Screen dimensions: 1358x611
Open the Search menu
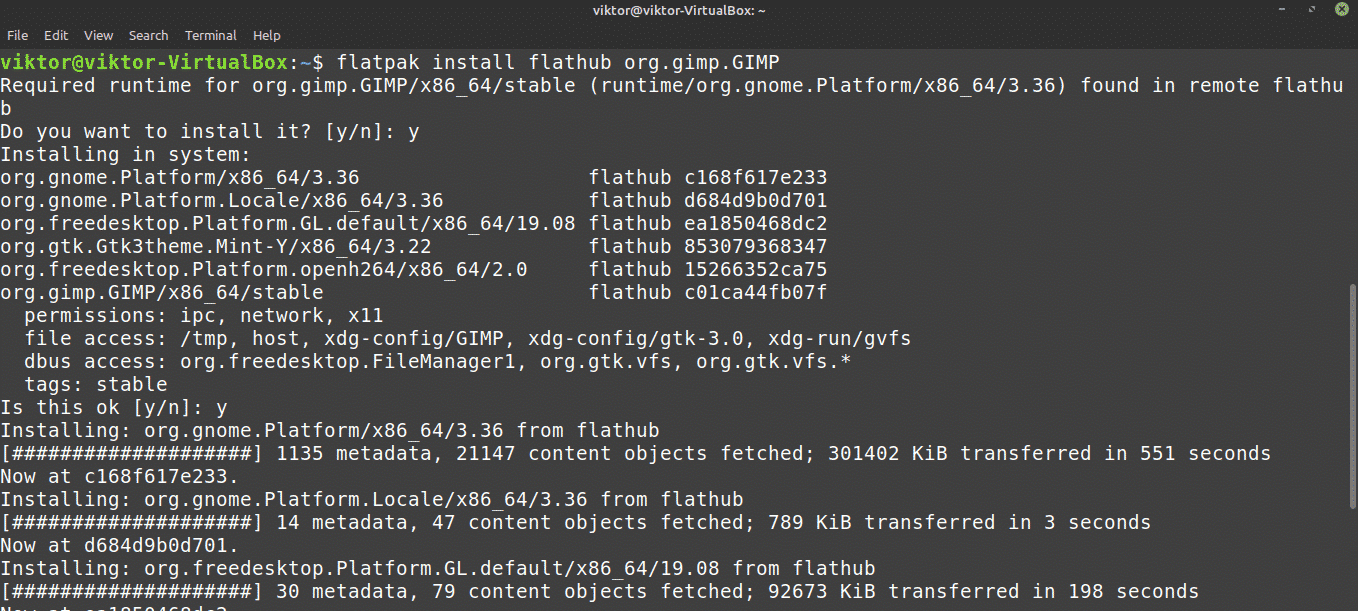pyautogui.click(x=148, y=35)
